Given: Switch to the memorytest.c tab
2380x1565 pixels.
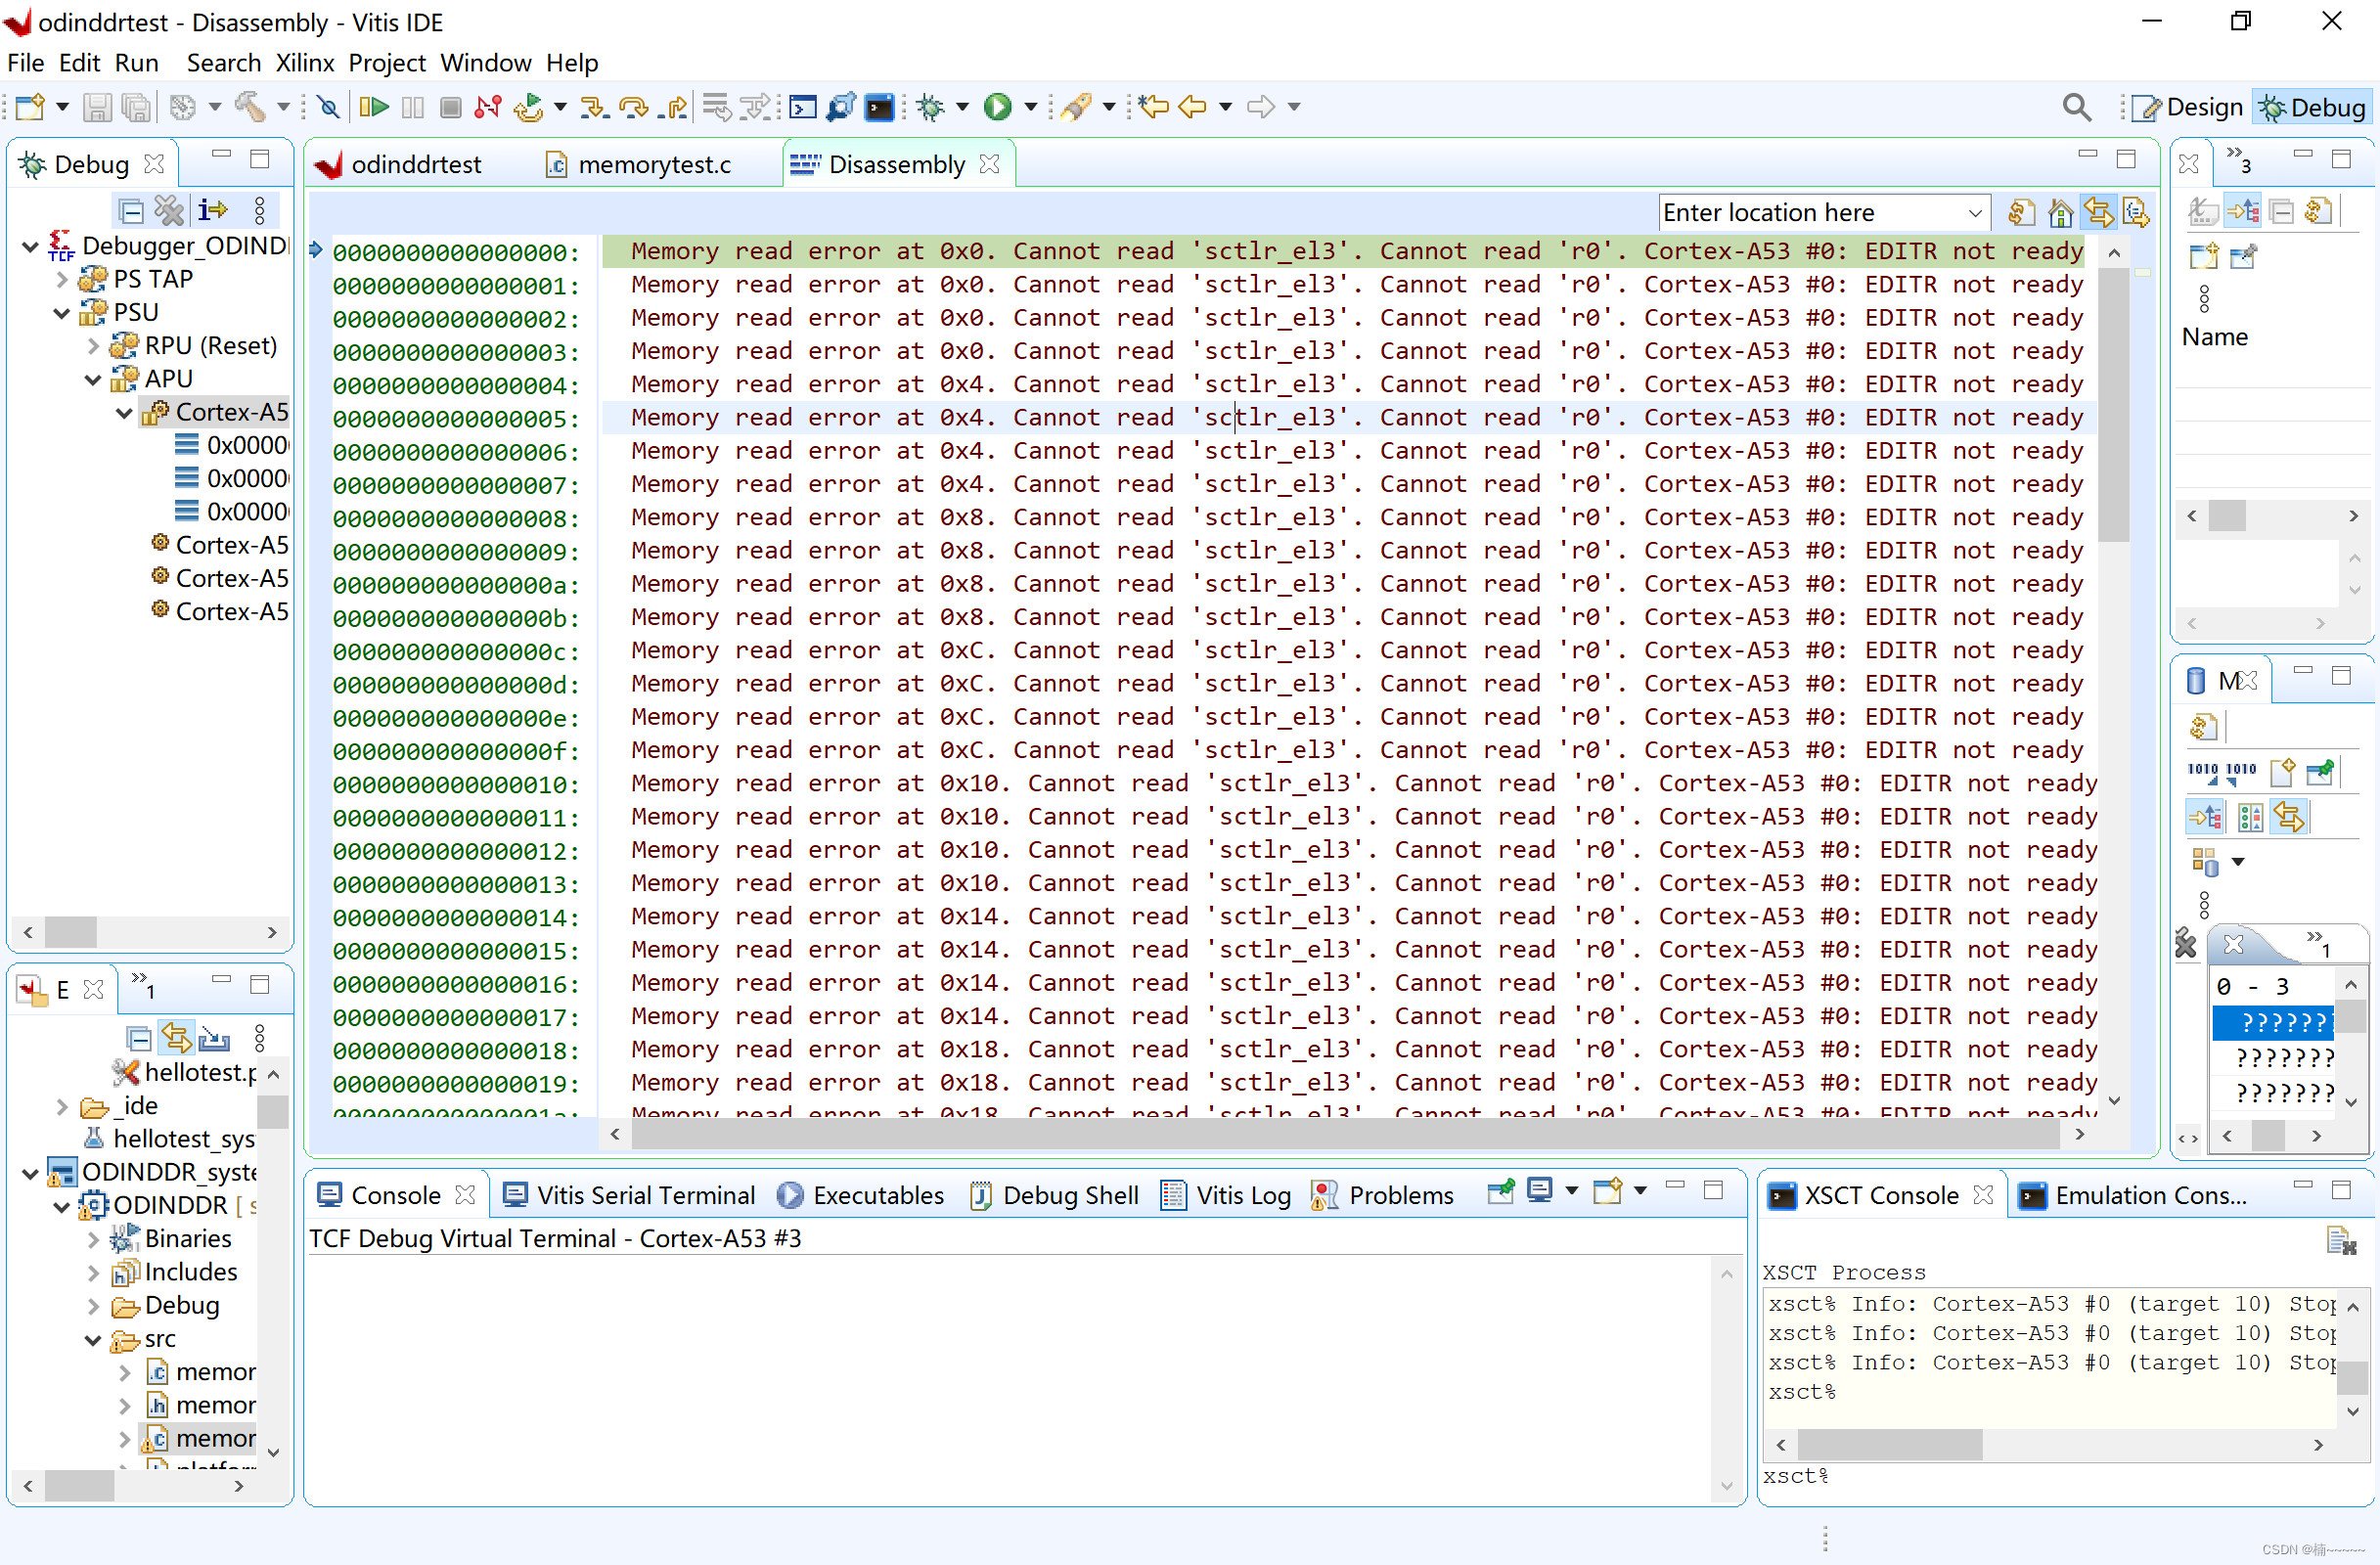Looking at the screenshot, I should click(x=653, y=164).
